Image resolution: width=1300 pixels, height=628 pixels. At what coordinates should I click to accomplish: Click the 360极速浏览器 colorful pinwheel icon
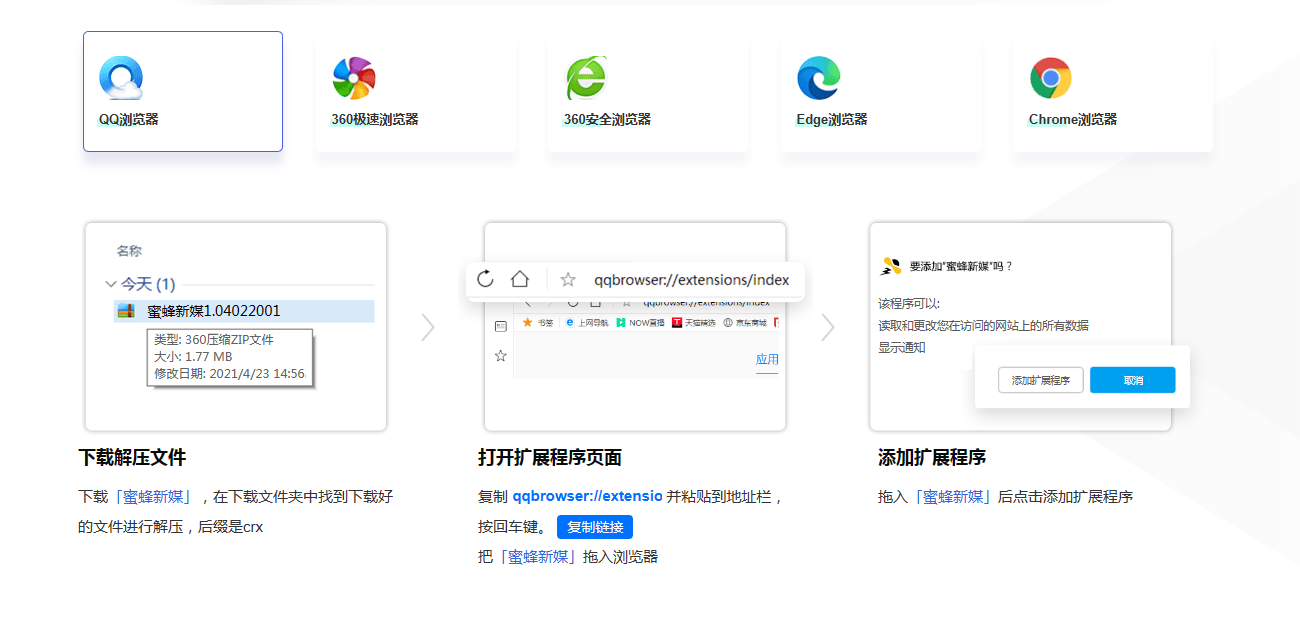point(353,78)
